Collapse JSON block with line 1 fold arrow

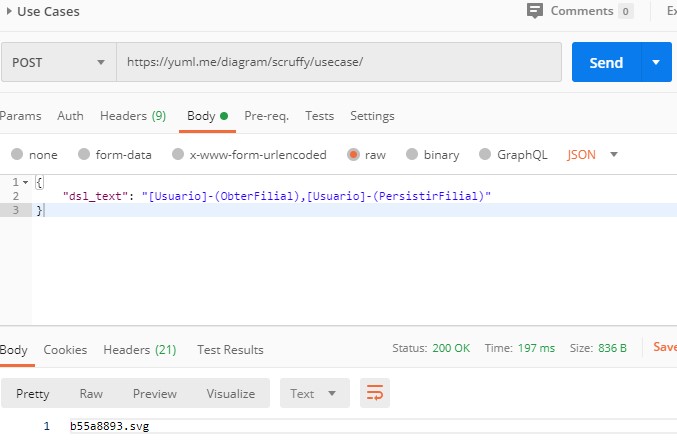(26, 182)
